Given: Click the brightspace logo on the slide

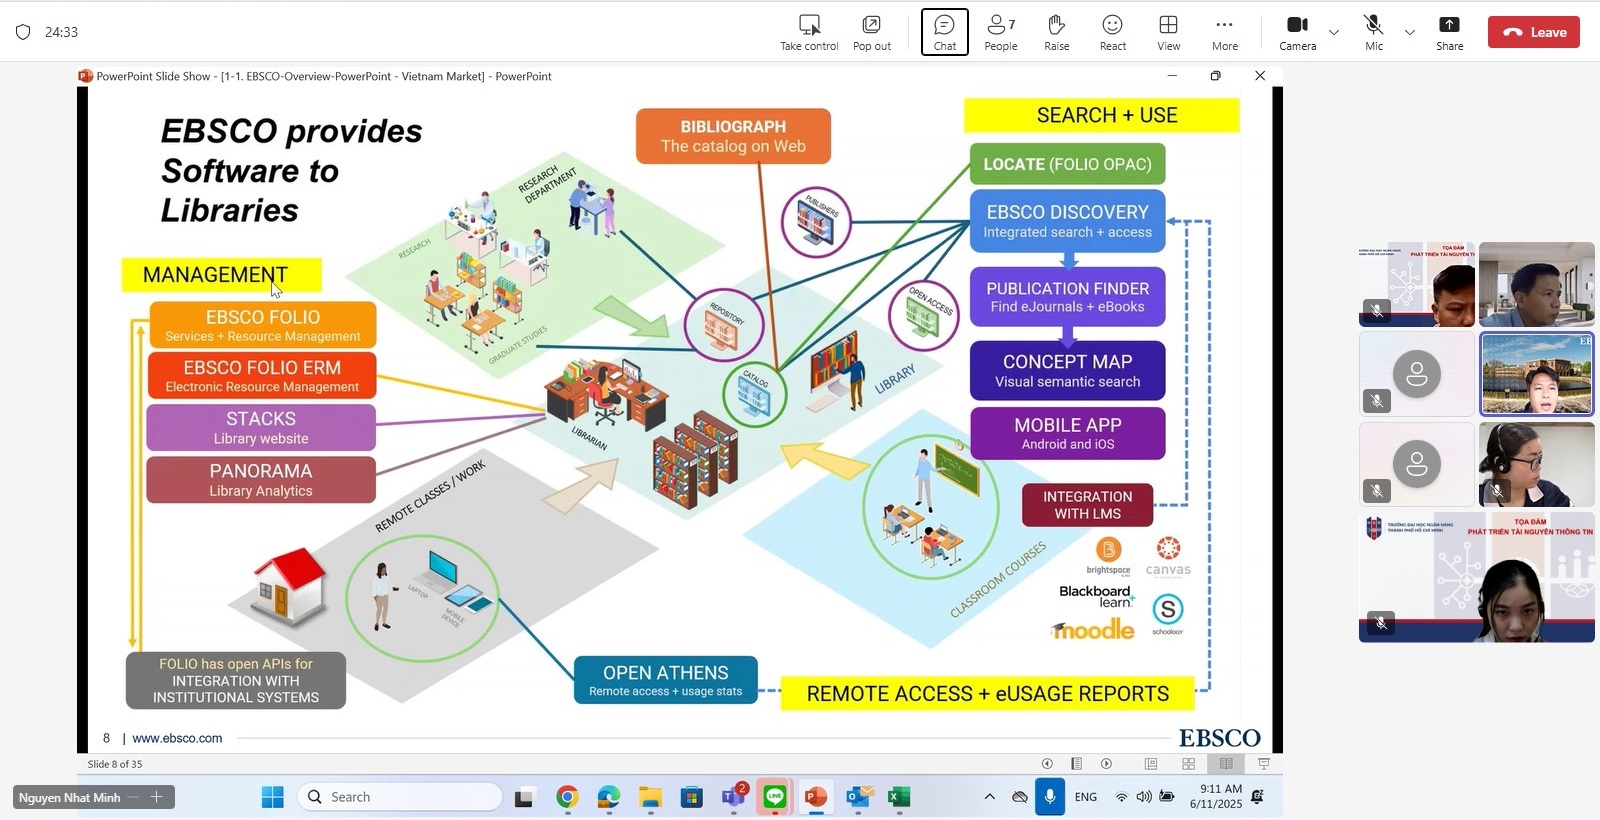Looking at the screenshot, I should point(1108,556).
